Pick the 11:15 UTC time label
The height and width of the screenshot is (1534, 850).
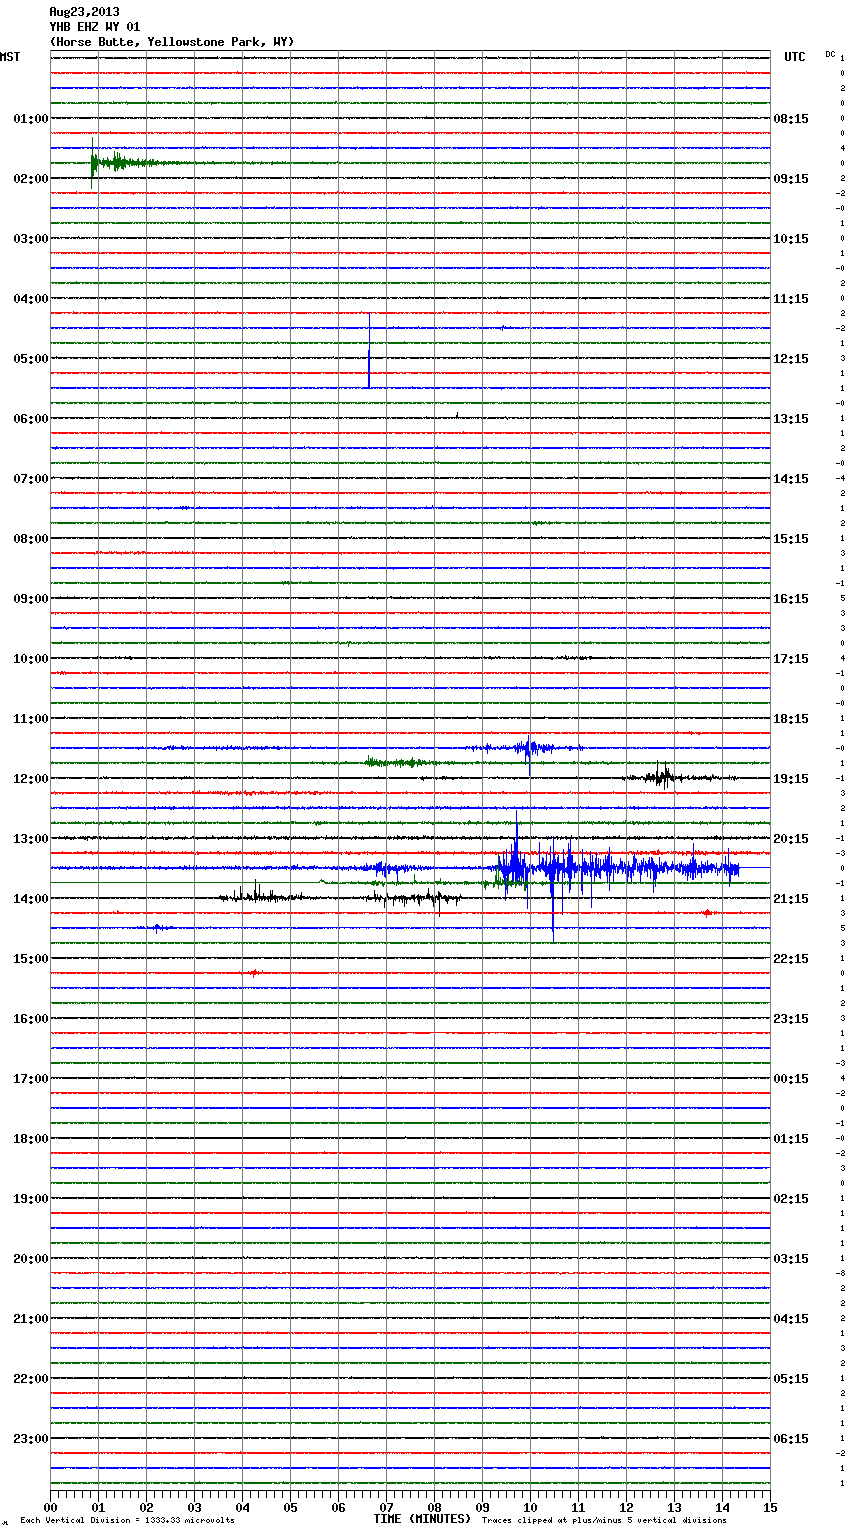click(791, 299)
